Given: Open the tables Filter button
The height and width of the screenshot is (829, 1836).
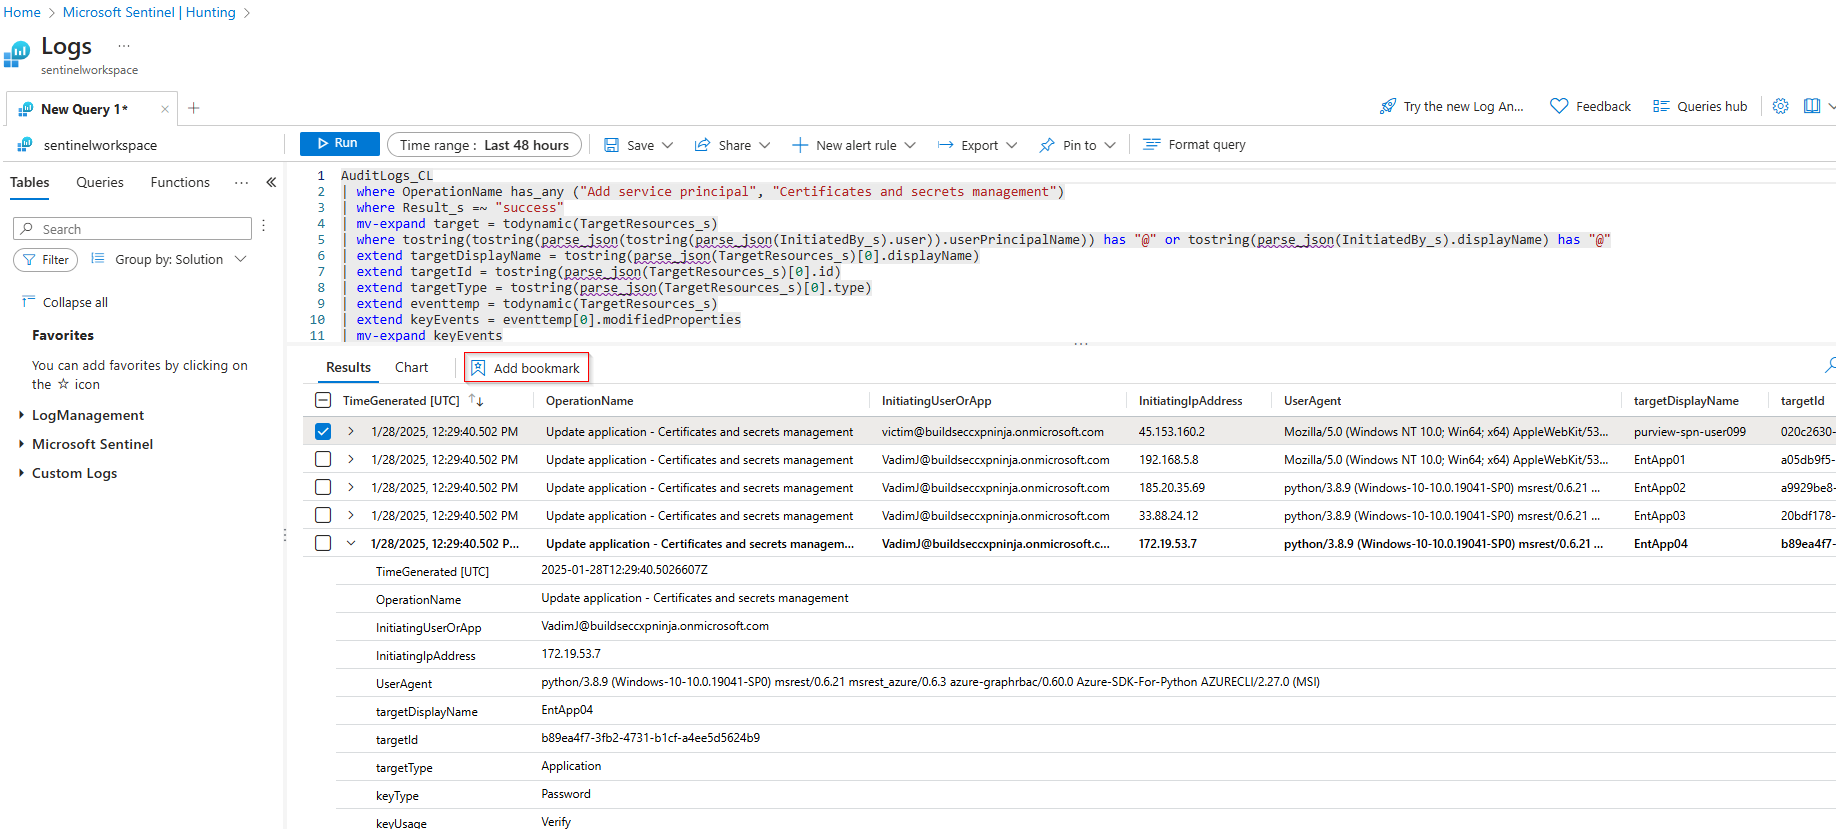Looking at the screenshot, I should coord(45,260).
